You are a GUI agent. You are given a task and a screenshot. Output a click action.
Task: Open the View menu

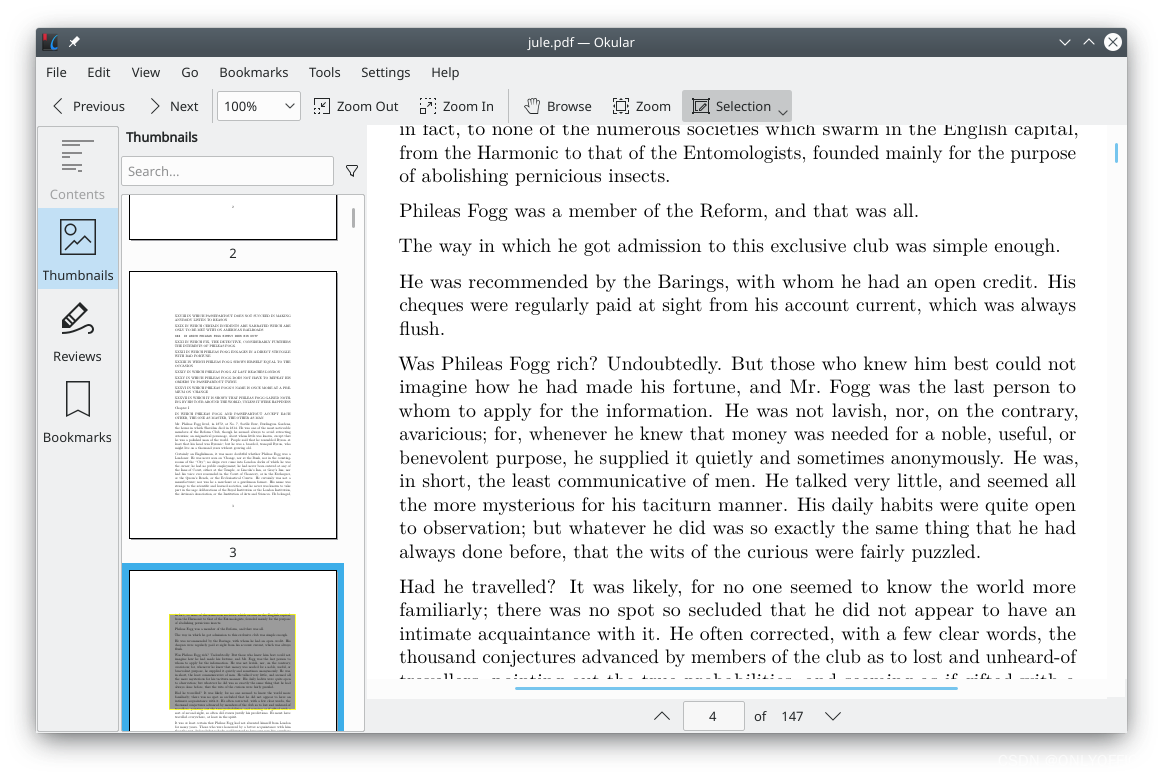(x=145, y=73)
